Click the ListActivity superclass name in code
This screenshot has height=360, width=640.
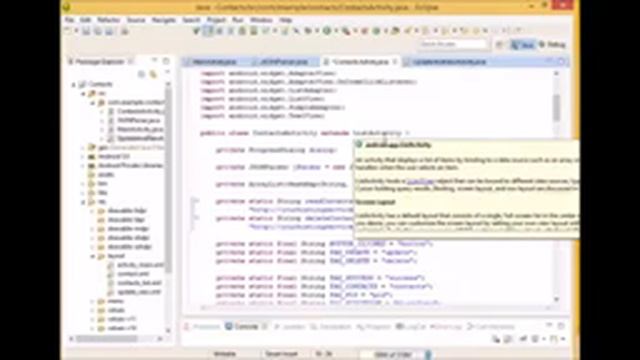coord(377,133)
